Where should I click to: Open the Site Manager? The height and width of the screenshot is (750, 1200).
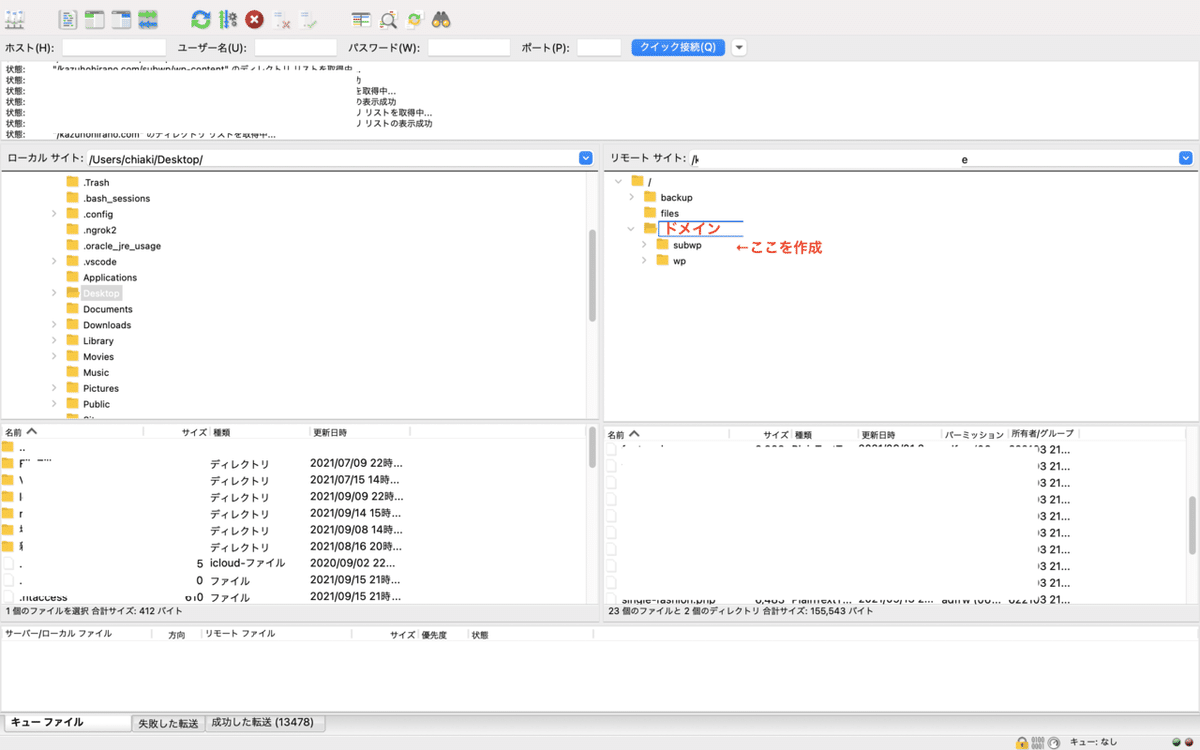coord(14,18)
